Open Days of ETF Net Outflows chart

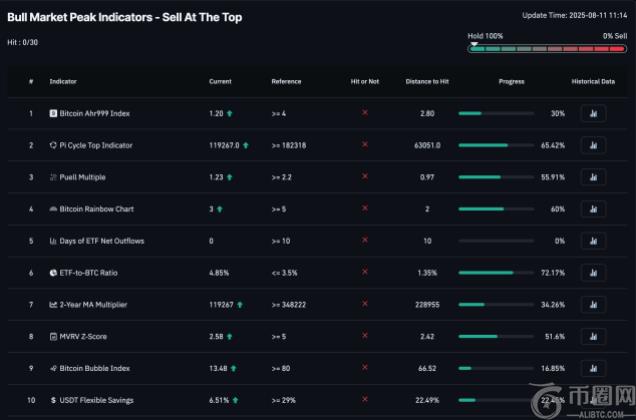tap(593, 241)
